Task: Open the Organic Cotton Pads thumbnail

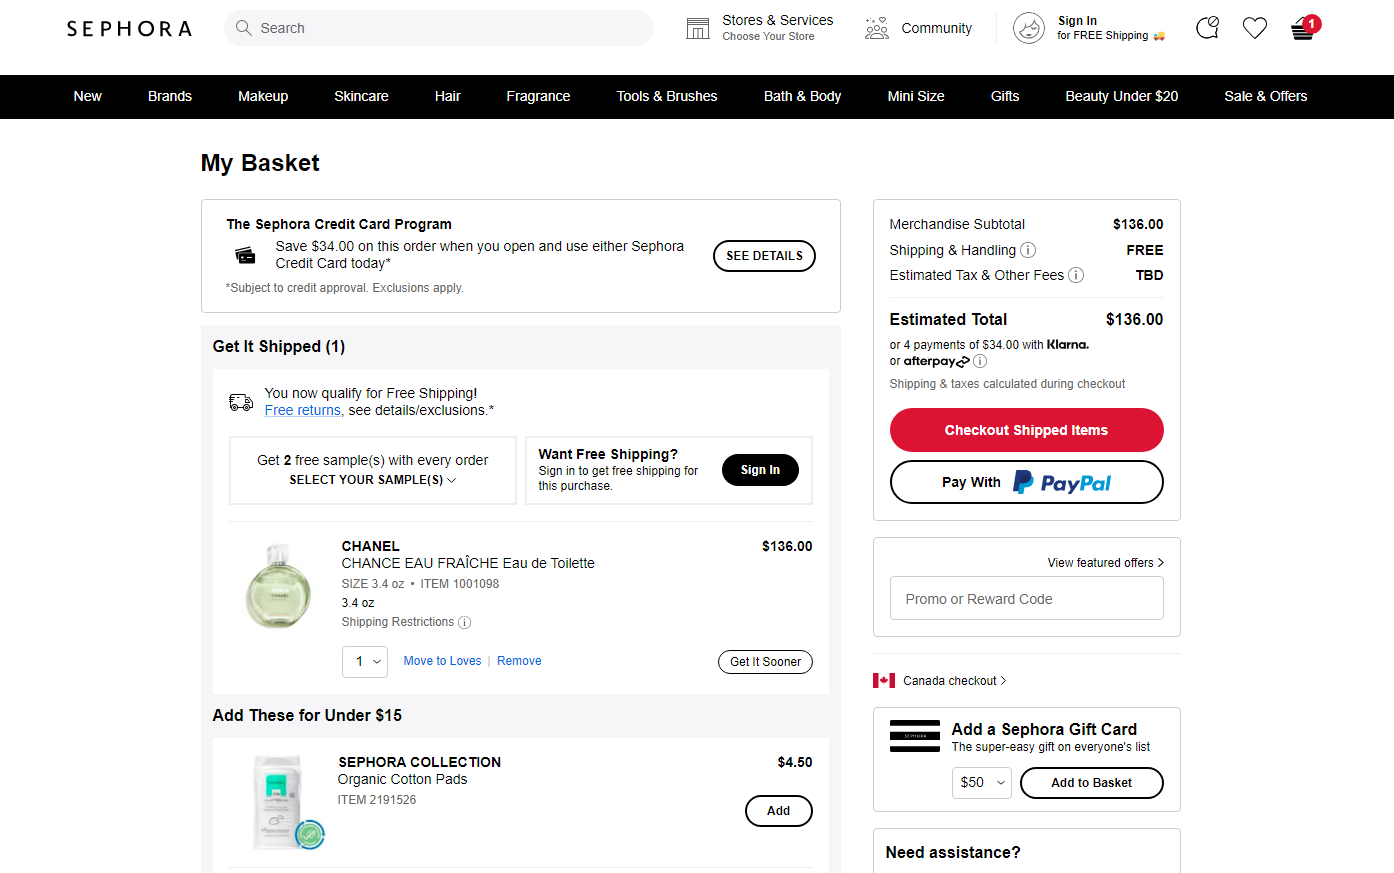Action: [x=288, y=802]
